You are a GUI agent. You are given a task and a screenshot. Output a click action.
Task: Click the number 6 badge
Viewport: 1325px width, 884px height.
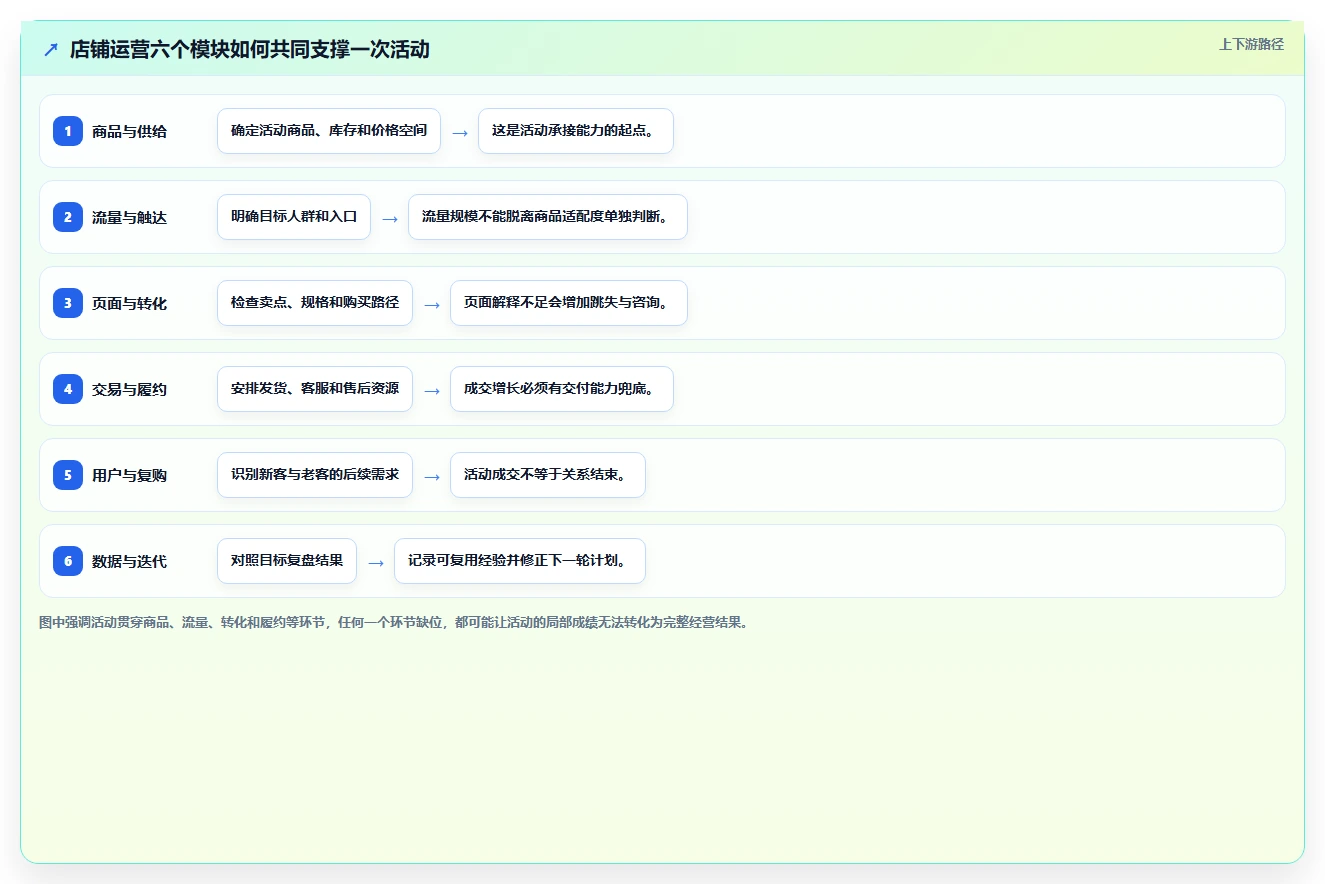click(68, 560)
